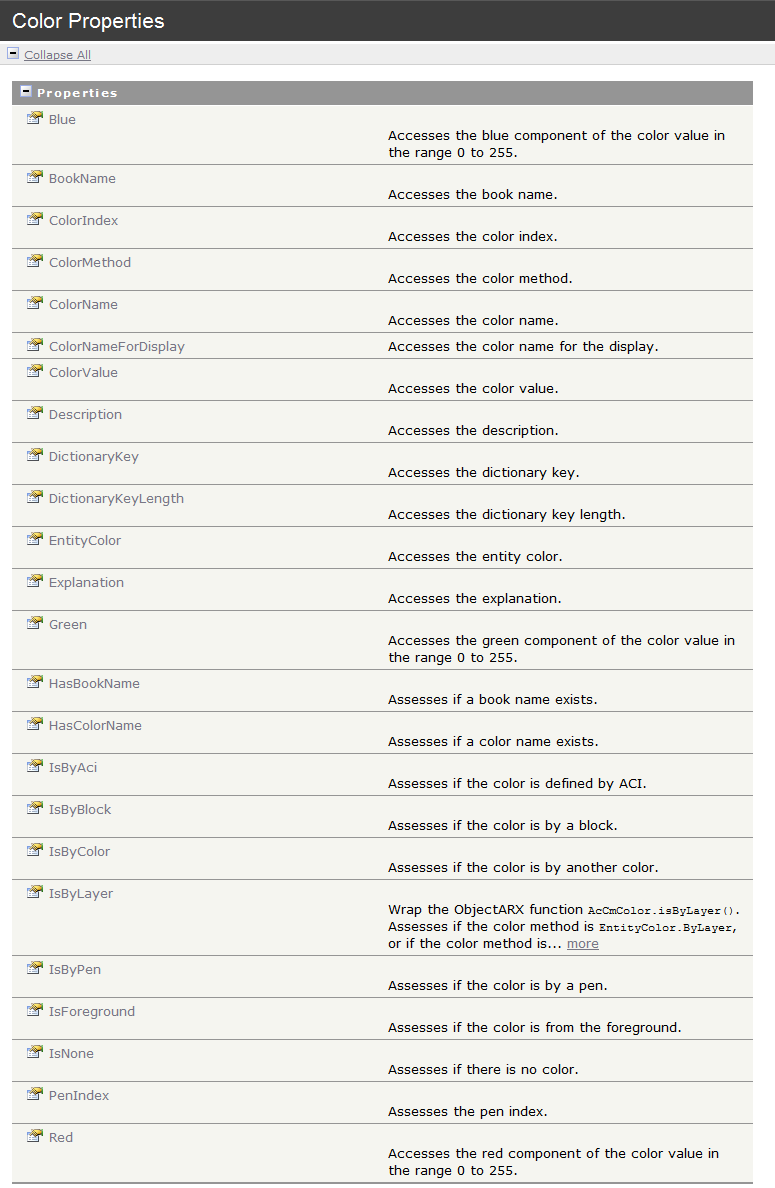The width and height of the screenshot is (775, 1188).
Task: Click the Collapse All link
Action: (57, 55)
